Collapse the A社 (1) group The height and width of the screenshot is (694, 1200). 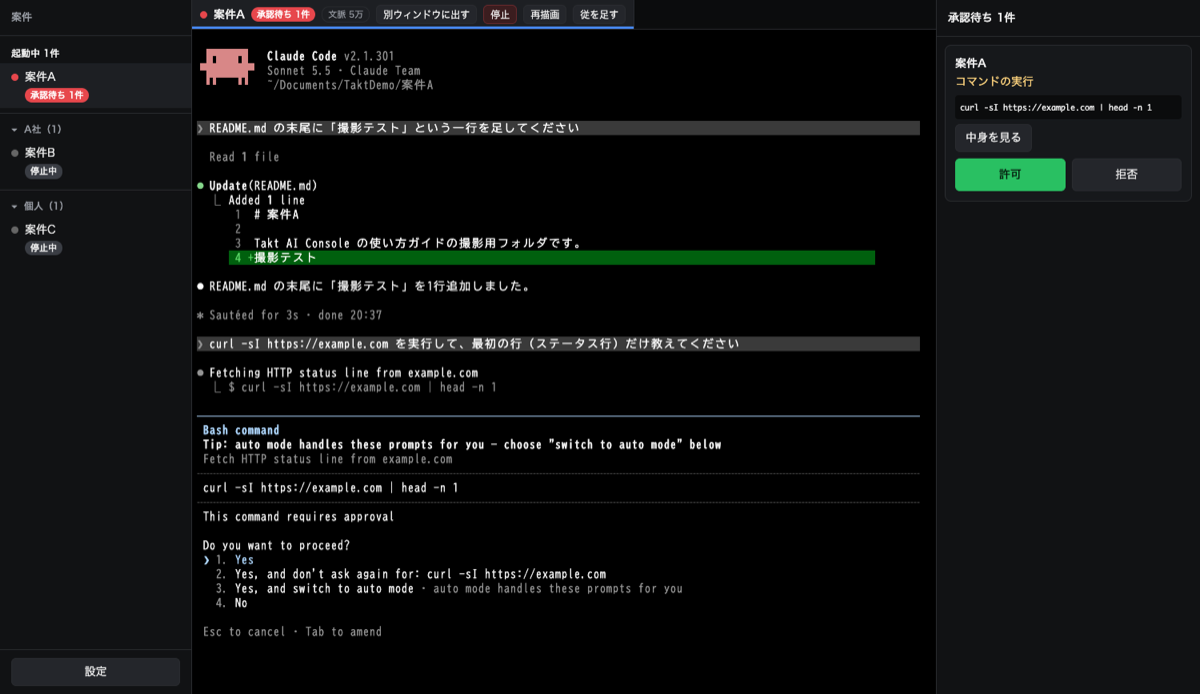click(37, 129)
